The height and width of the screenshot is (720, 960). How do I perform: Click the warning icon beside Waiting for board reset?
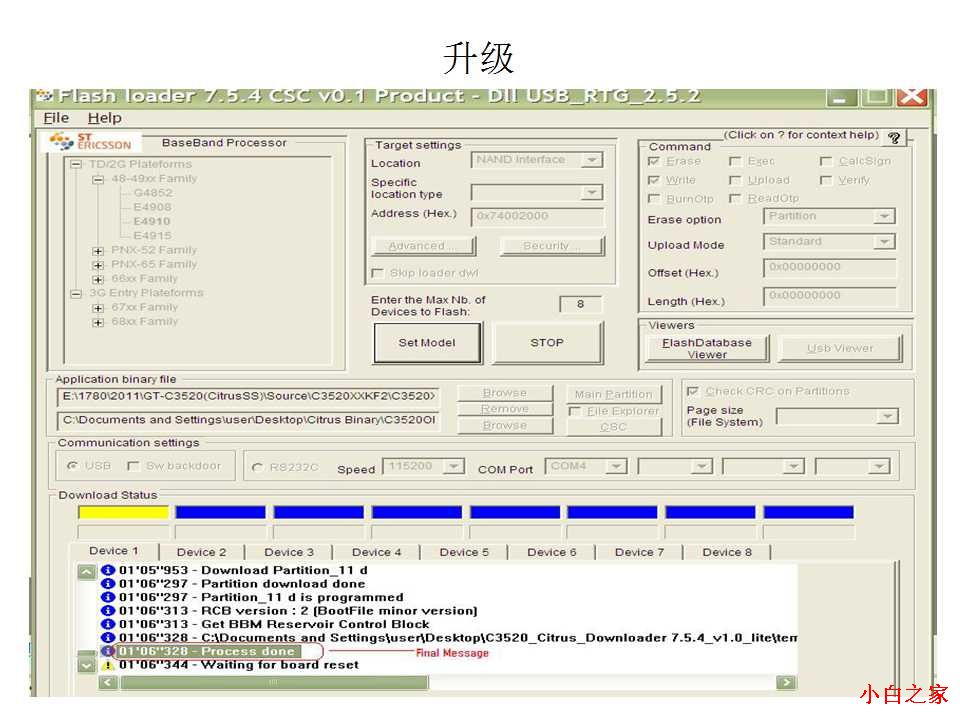(x=108, y=666)
